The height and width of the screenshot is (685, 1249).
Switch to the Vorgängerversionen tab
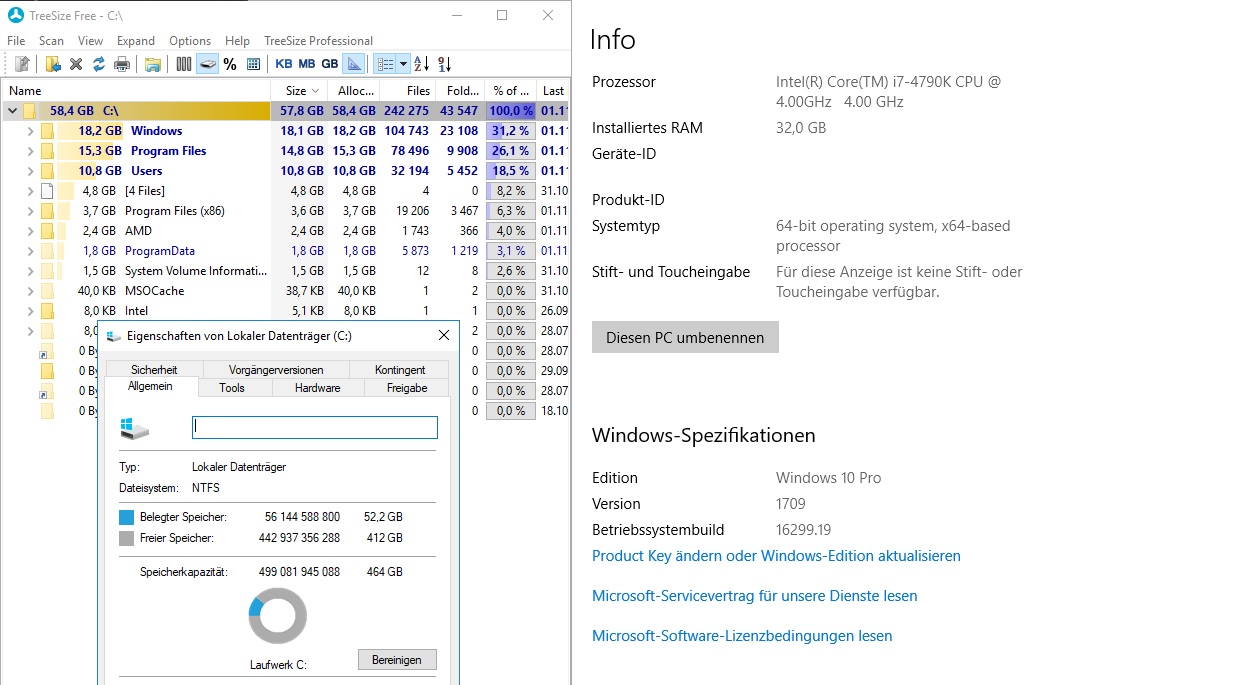coord(276,370)
